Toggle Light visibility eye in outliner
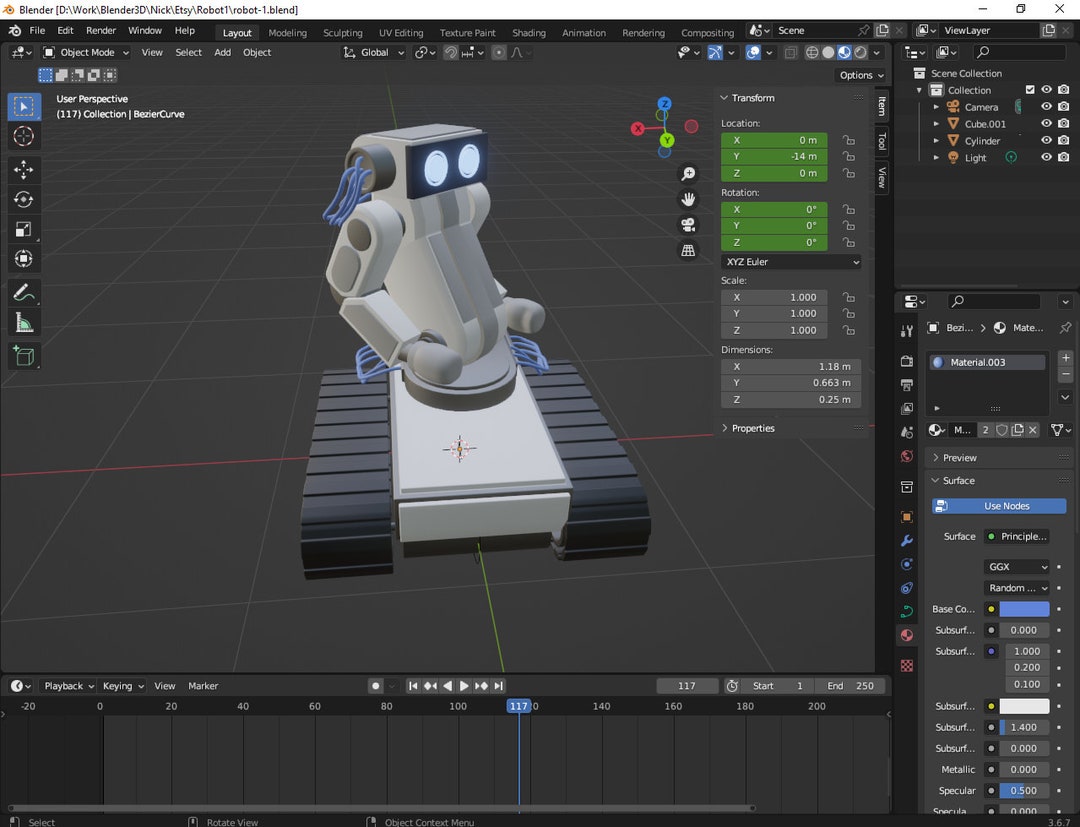Image resolution: width=1080 pixels, height=827 pixels. coord(1046,157)
